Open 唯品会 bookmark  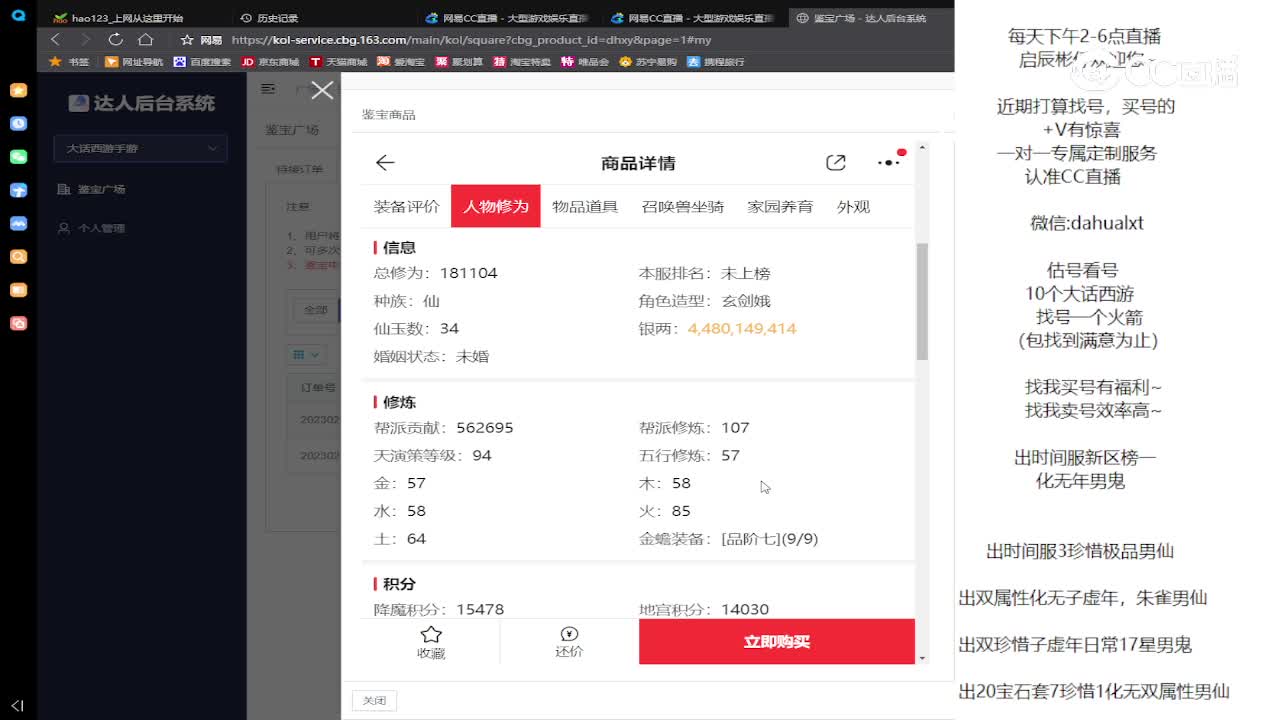pyautogui.click(x=585, y=62)
